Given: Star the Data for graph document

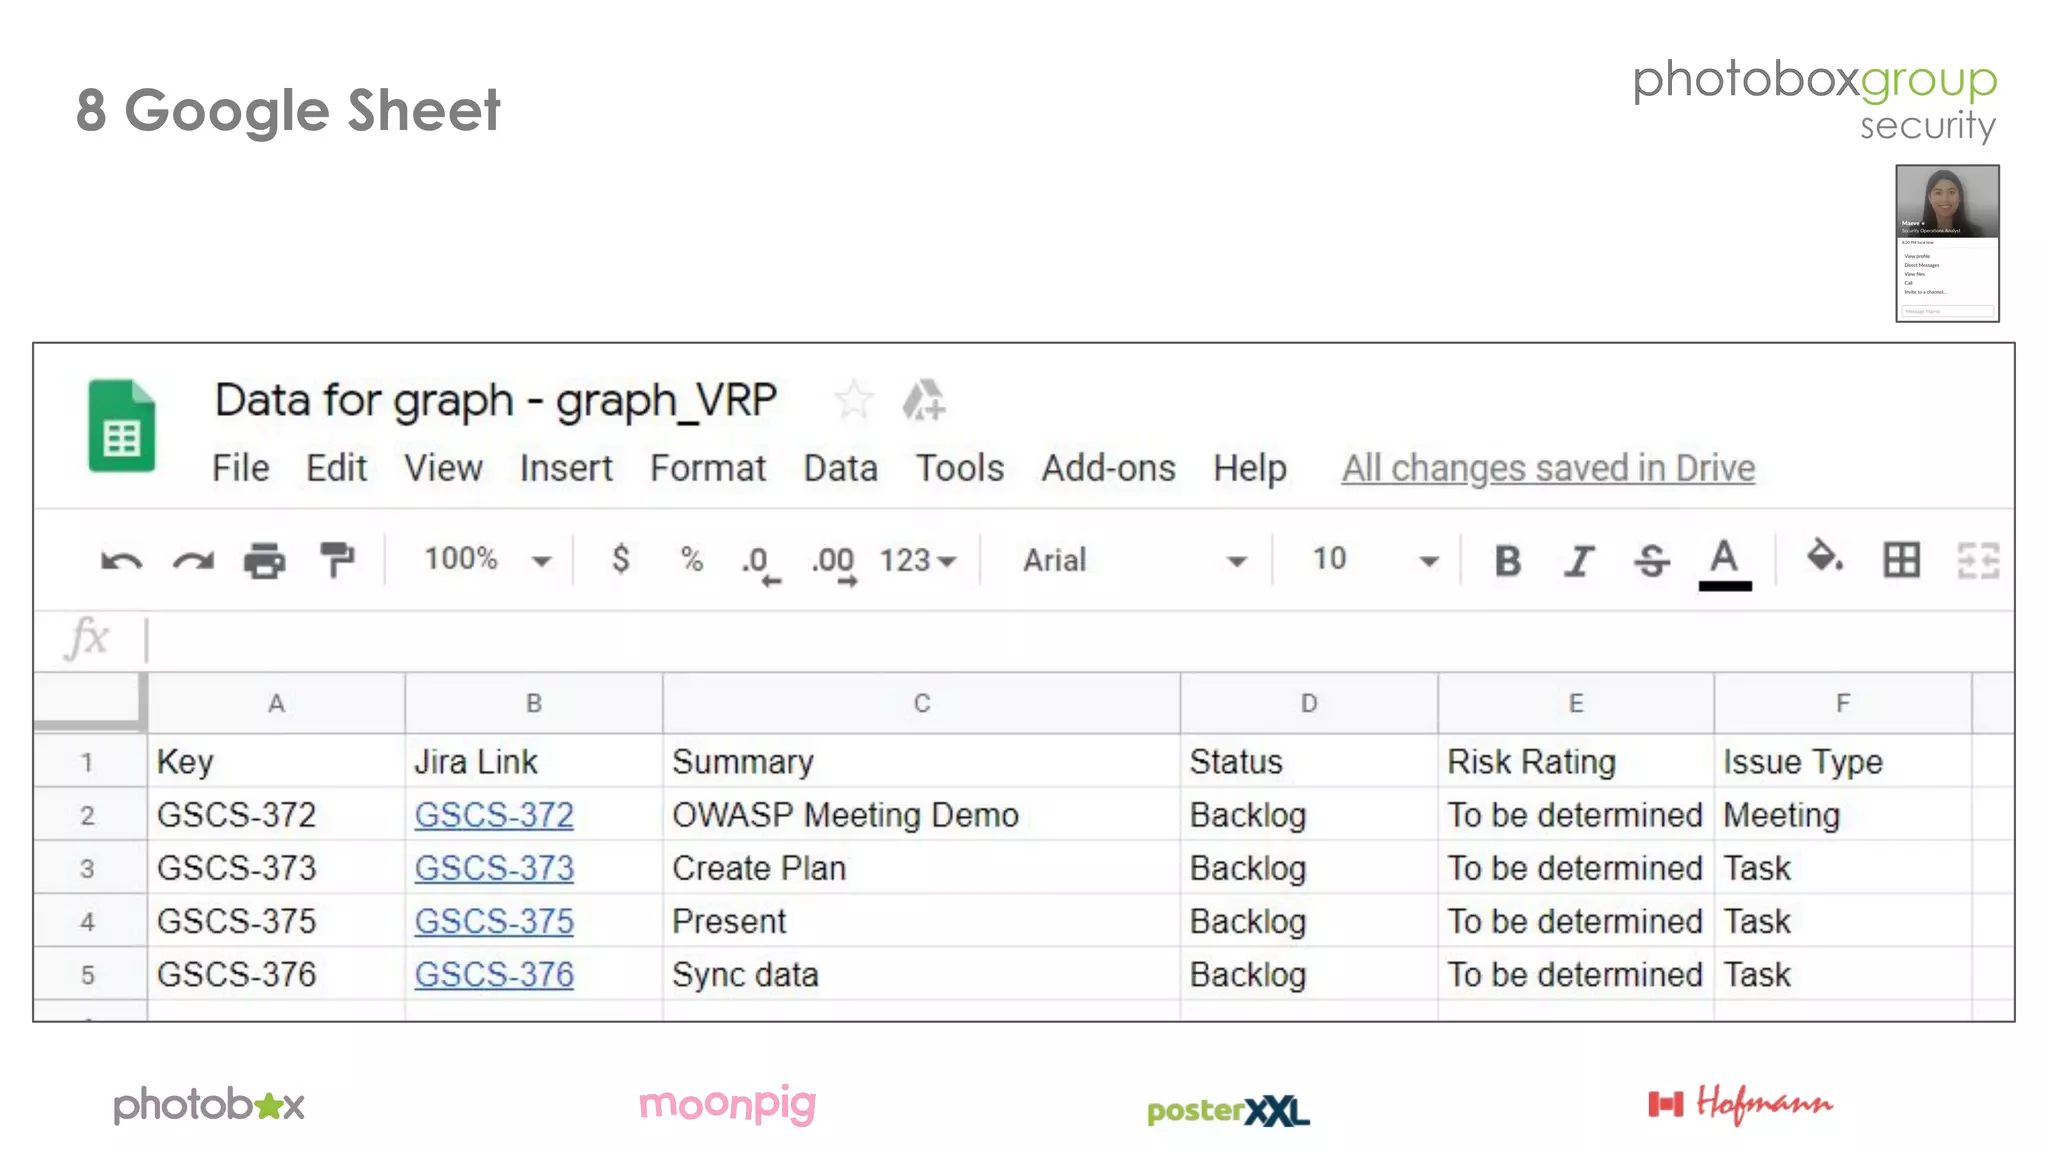Looking at the screenshot, I should pos(853,401).
